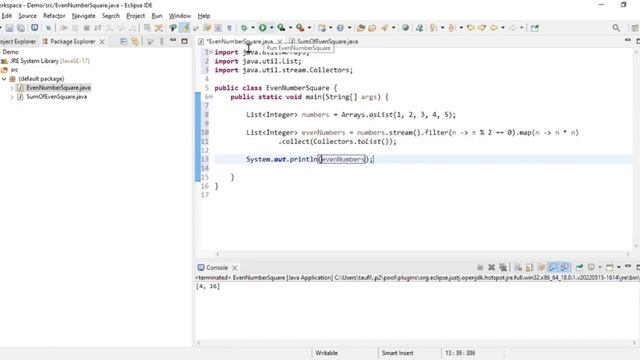
Task: Click the Clear Console icon
Action: pos(518,267)
